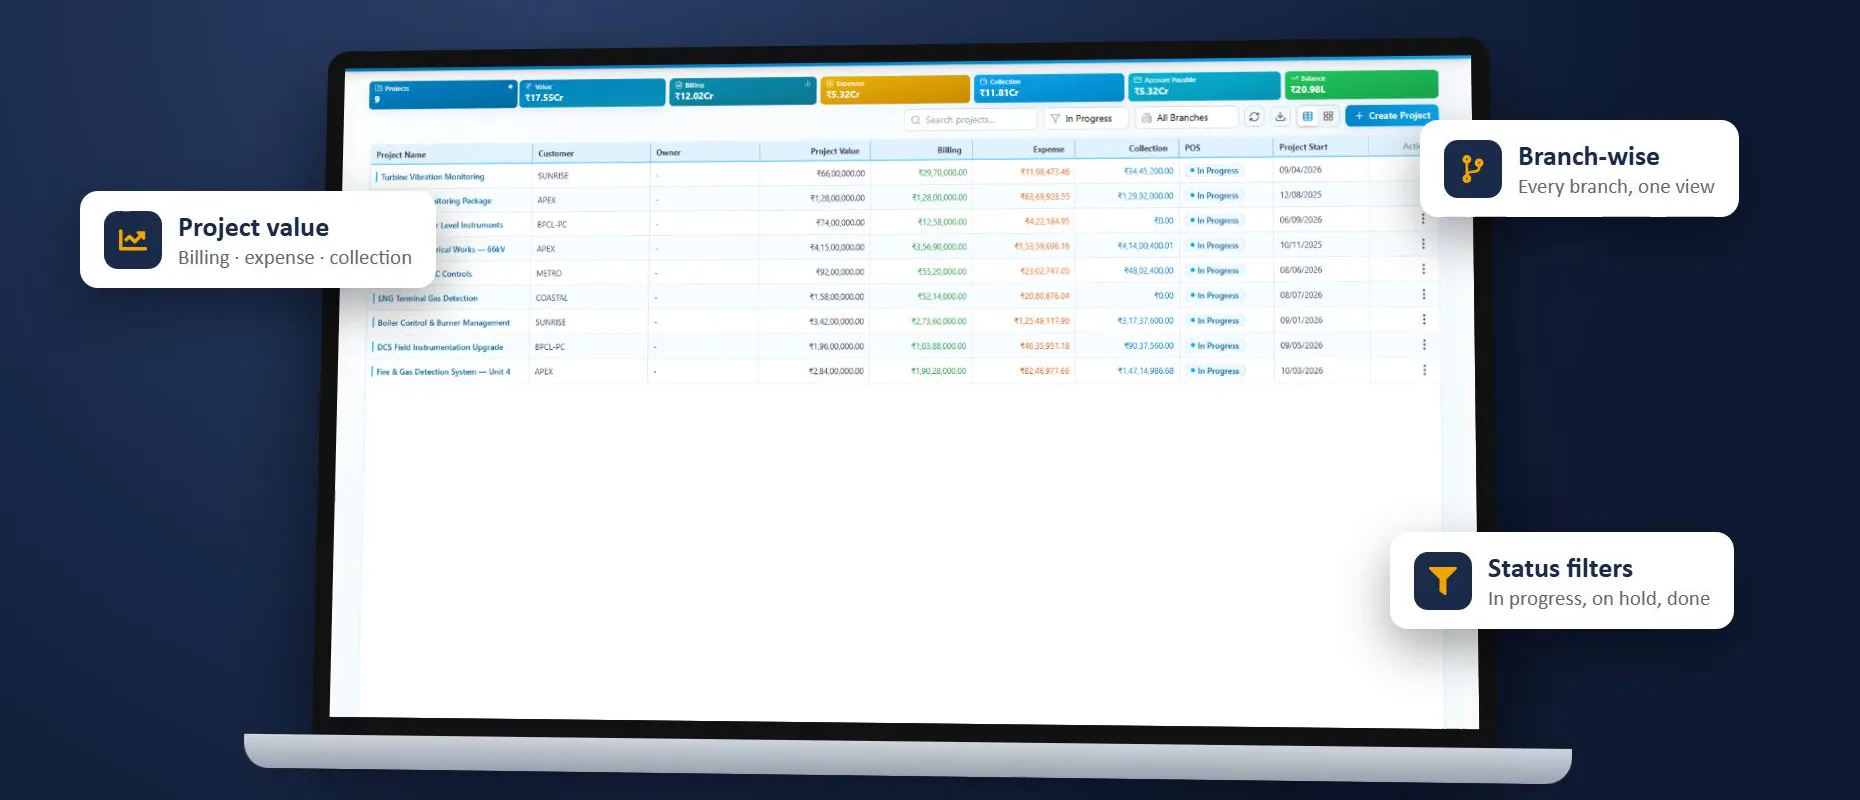Open the All Branches dropdown
The image size is (1860, 800).
[x=1186, y=117]
